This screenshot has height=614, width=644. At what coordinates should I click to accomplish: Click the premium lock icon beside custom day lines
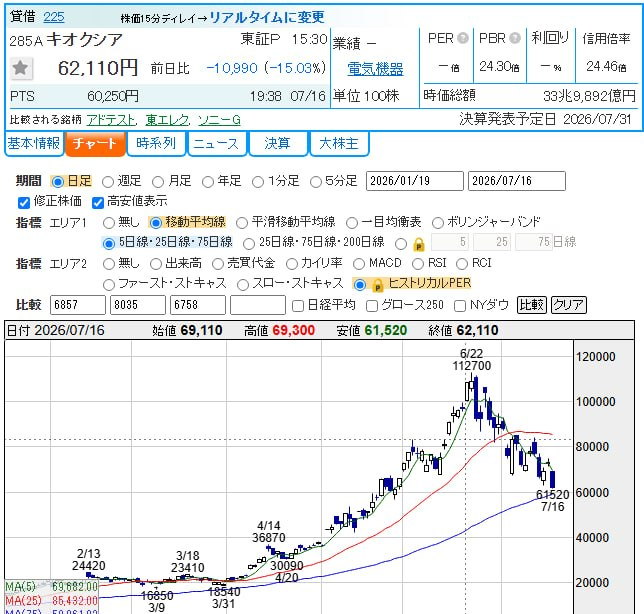(x=419, y=244)
